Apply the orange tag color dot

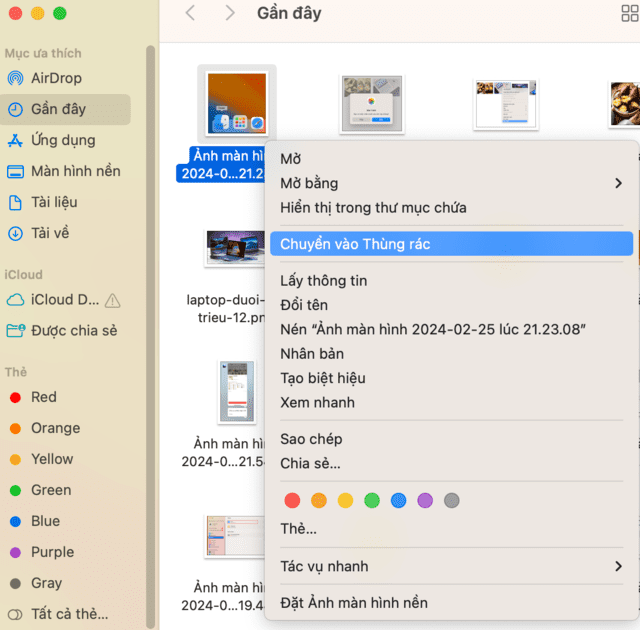(x=319, y=500)
